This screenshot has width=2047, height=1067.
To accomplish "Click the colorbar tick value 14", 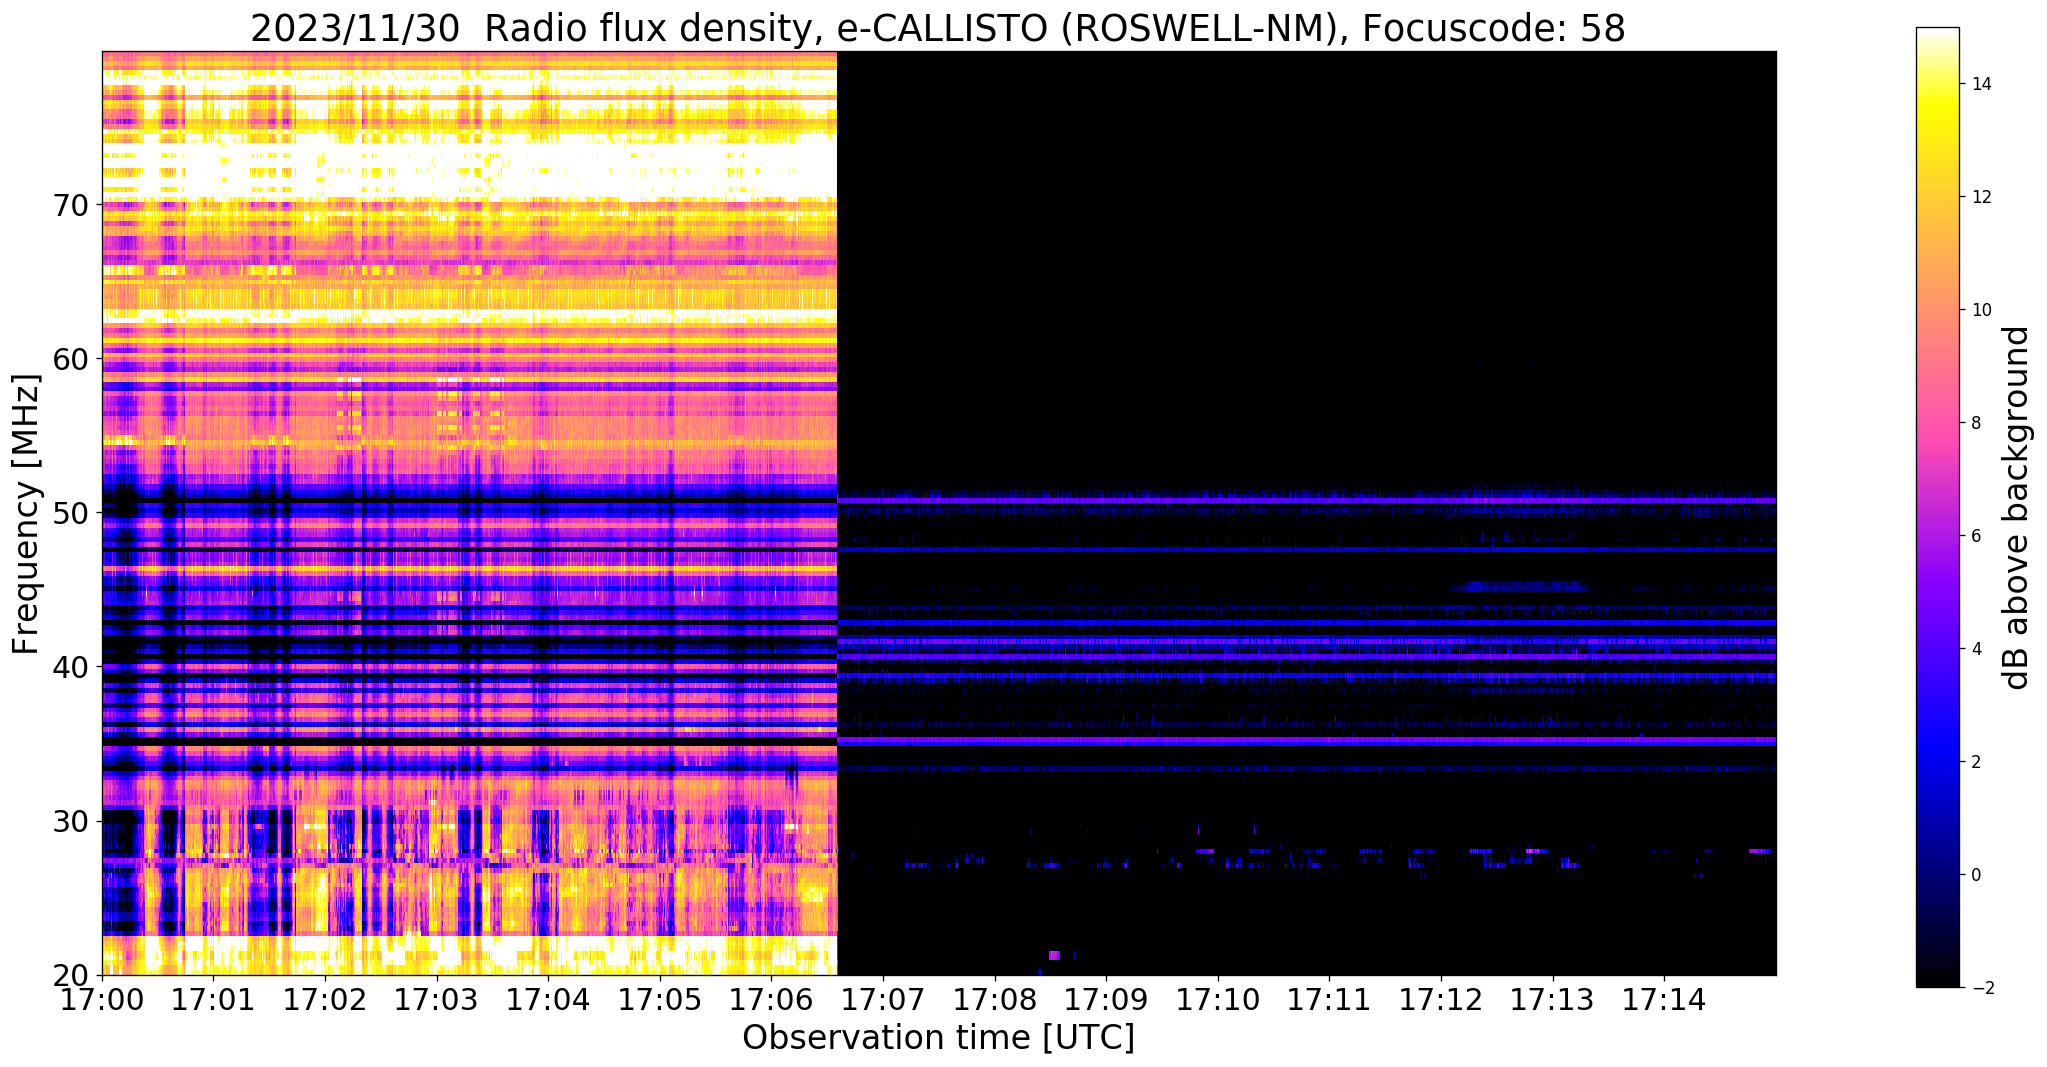I will tap(1981, 84).
